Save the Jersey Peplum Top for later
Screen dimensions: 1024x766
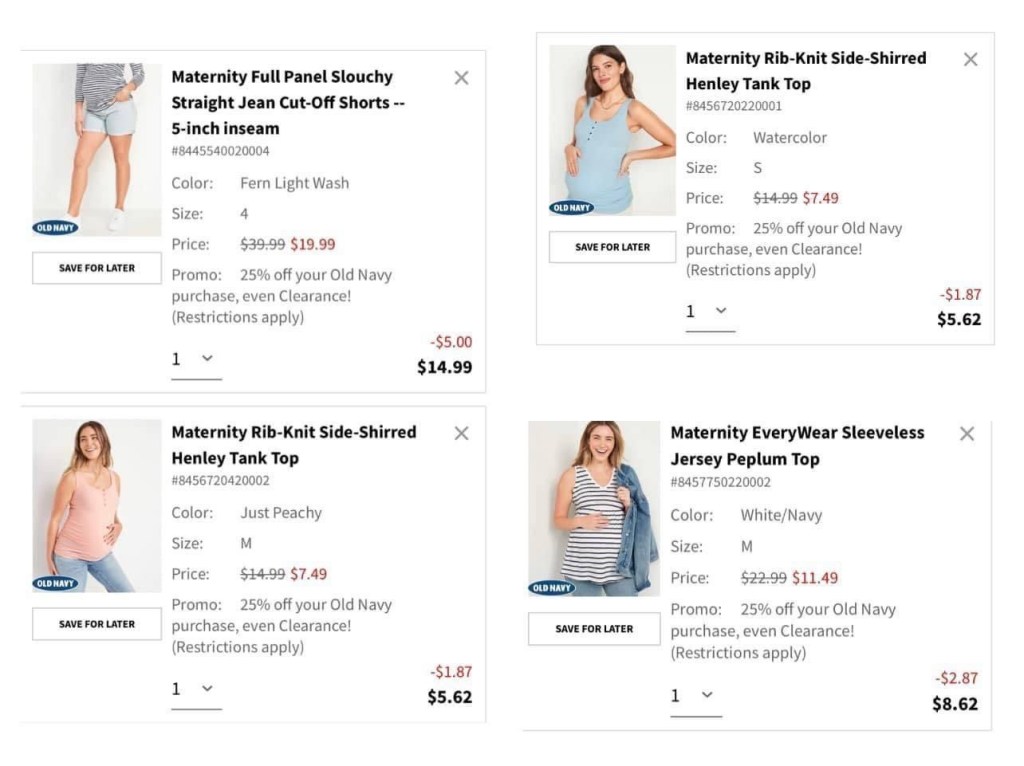pos(594,629)
